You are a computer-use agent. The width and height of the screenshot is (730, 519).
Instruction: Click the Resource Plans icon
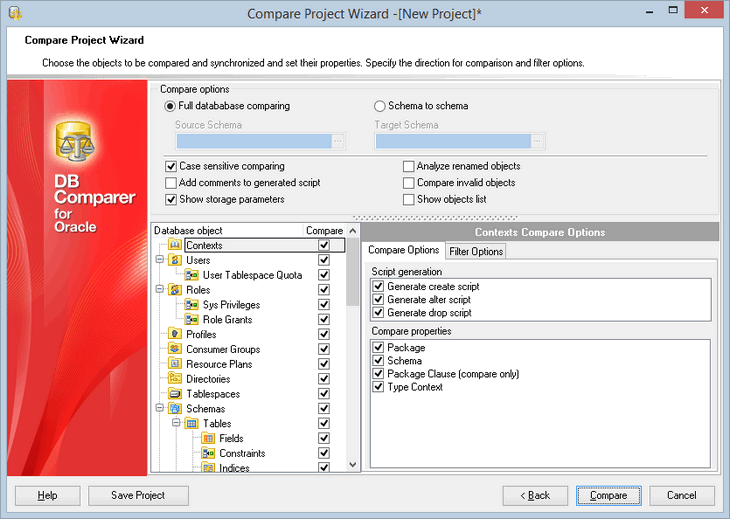(175, 364)
